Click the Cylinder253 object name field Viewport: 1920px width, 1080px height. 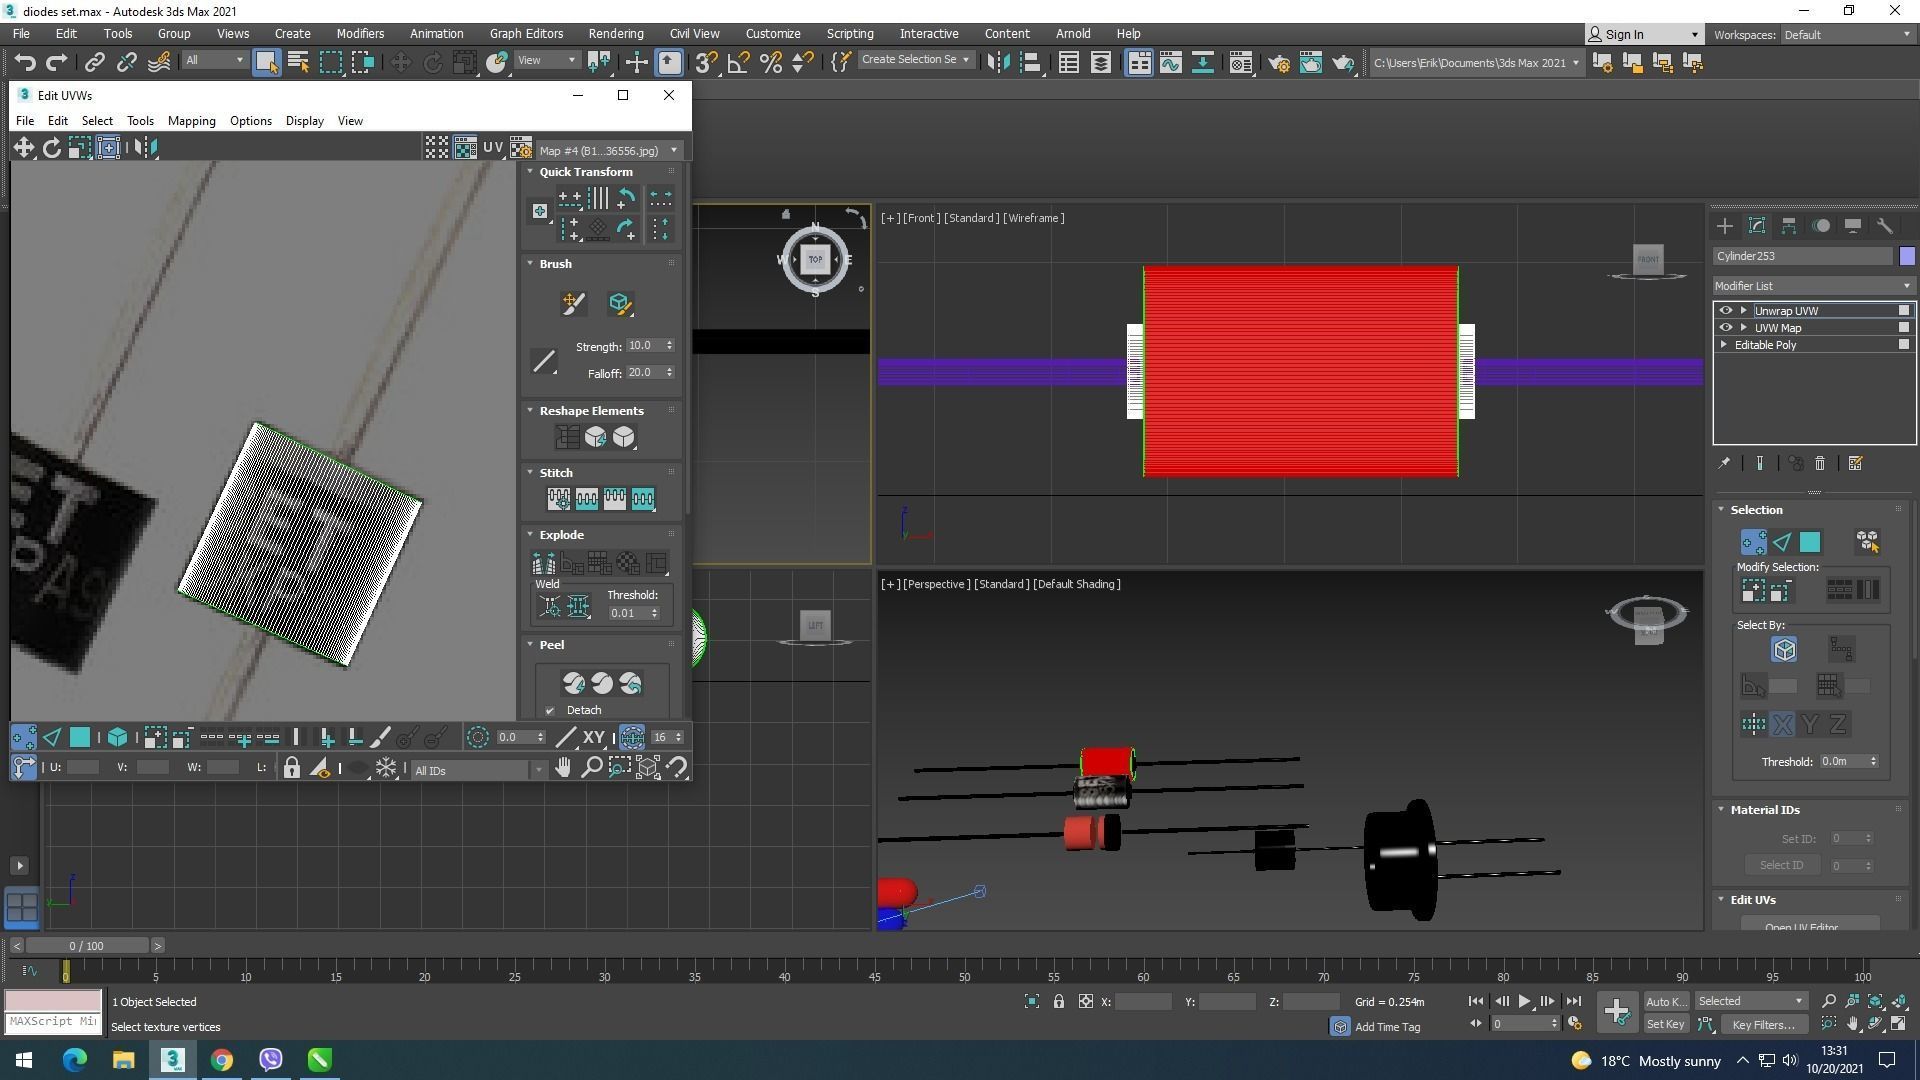click(x=1803, y=256)
